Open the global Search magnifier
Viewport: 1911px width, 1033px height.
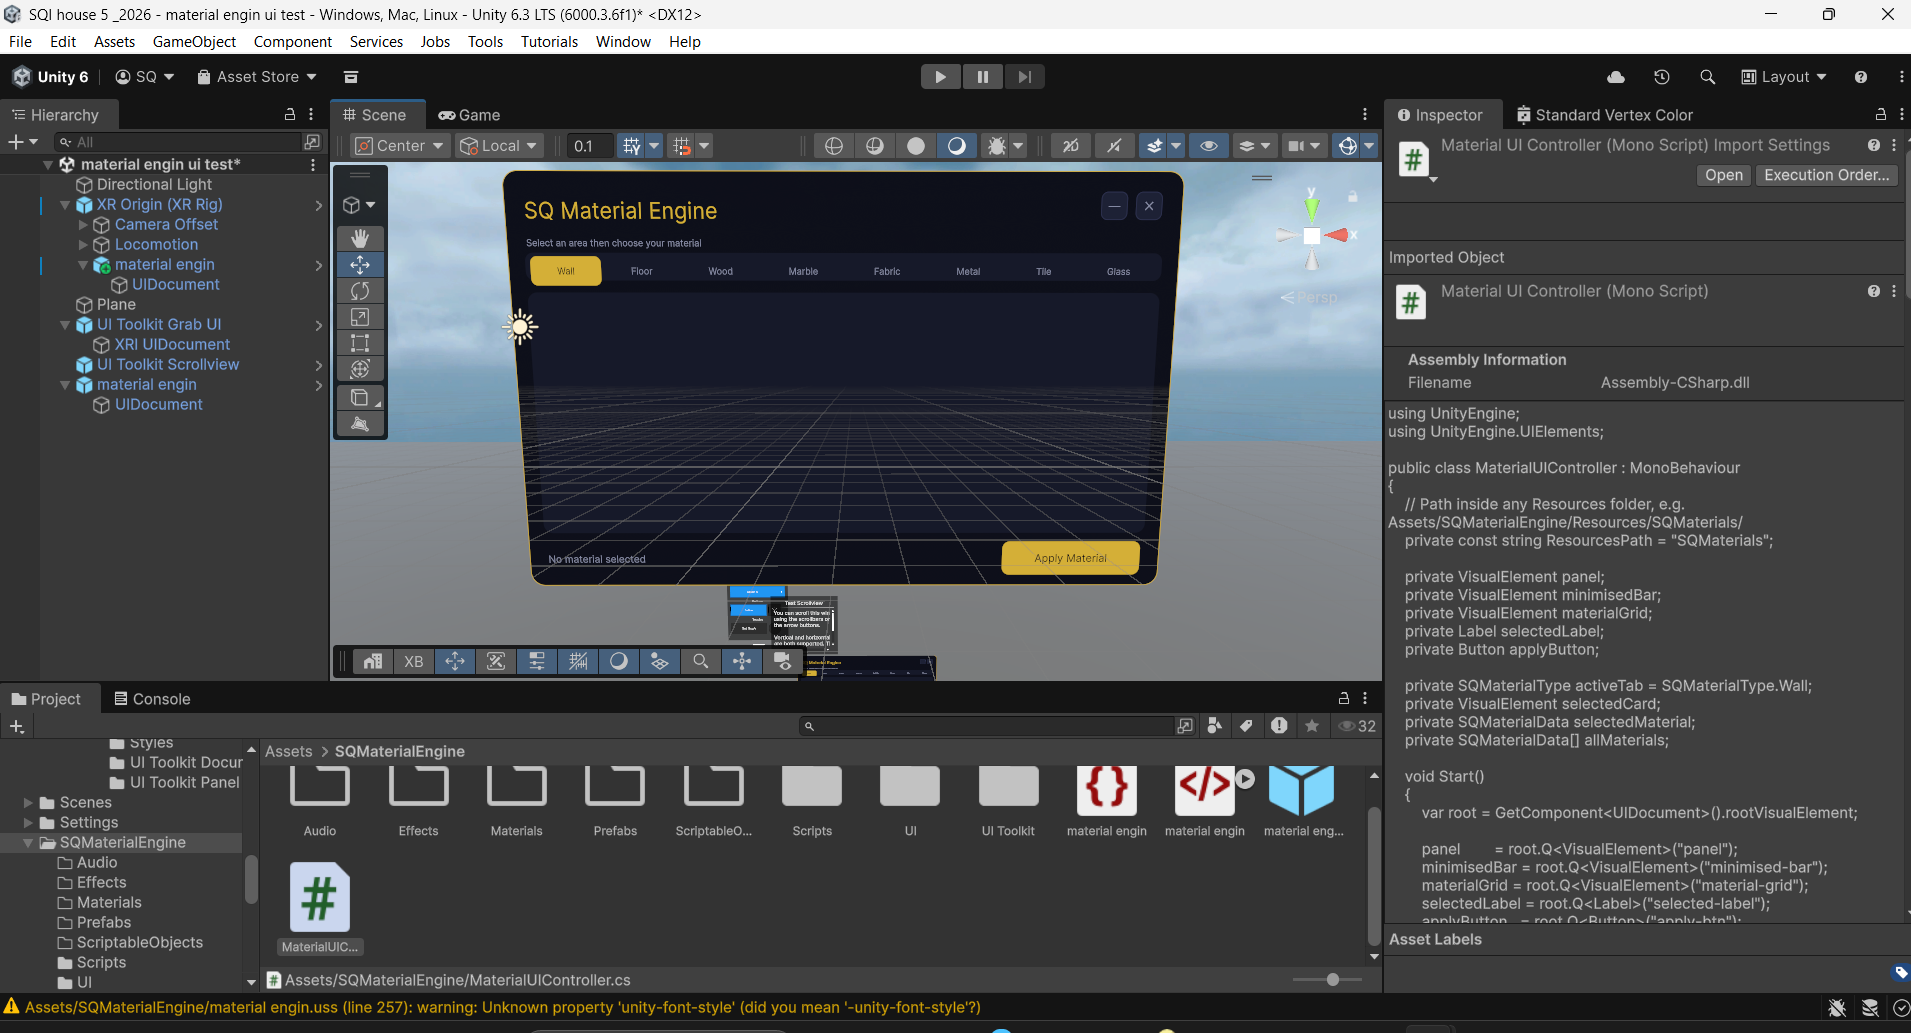click(1707, 77)
